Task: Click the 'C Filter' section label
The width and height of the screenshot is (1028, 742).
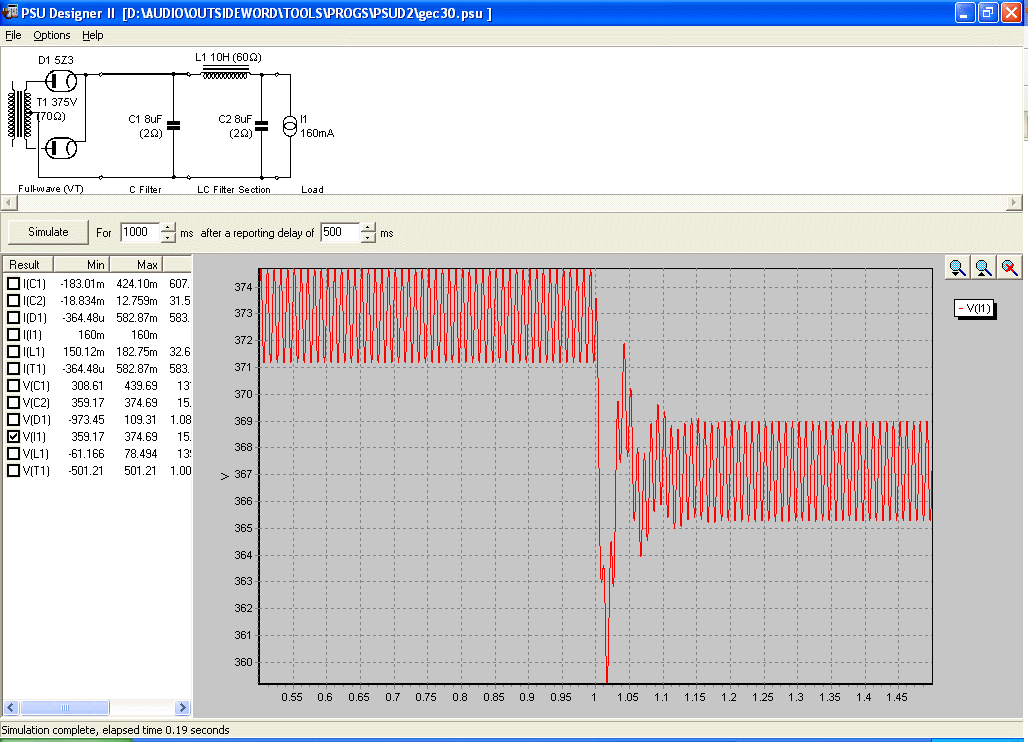Action: [x=145, y=189]
